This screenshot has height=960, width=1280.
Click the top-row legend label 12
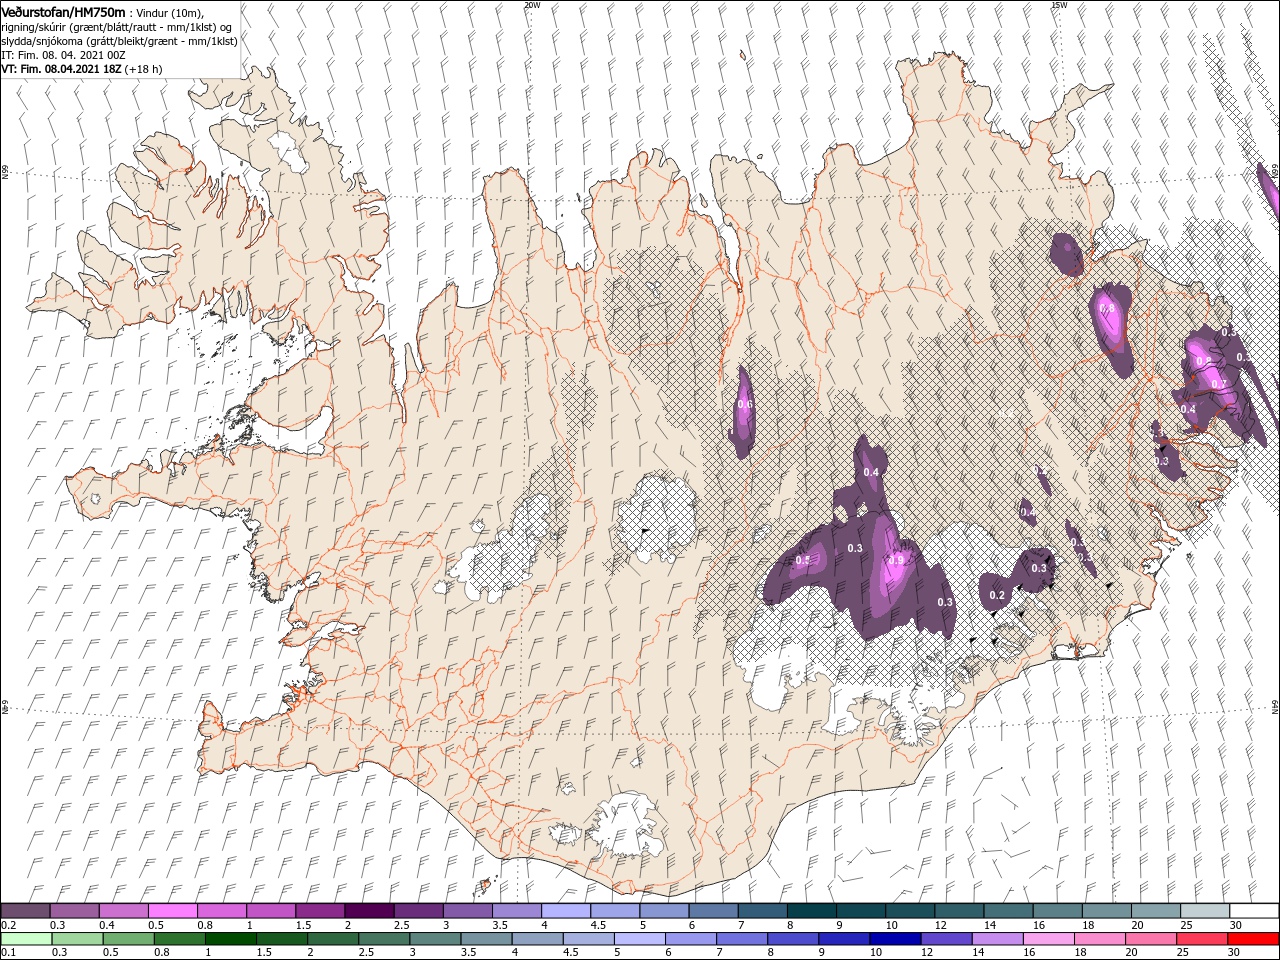click(x=942, y=925)
